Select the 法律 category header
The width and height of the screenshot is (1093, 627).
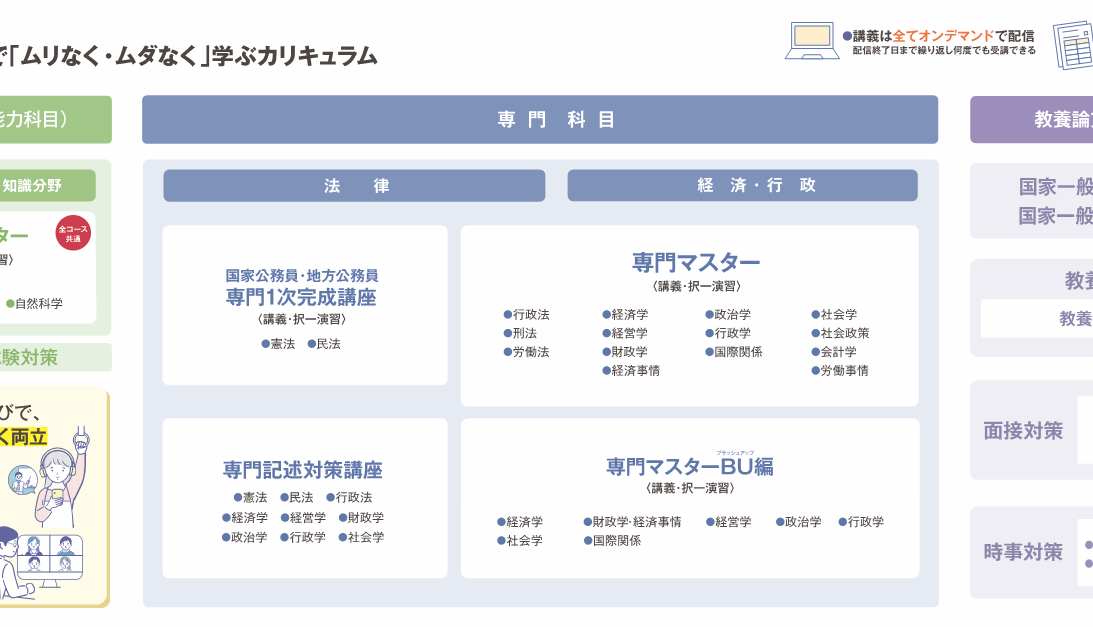(x=354, y=186)
